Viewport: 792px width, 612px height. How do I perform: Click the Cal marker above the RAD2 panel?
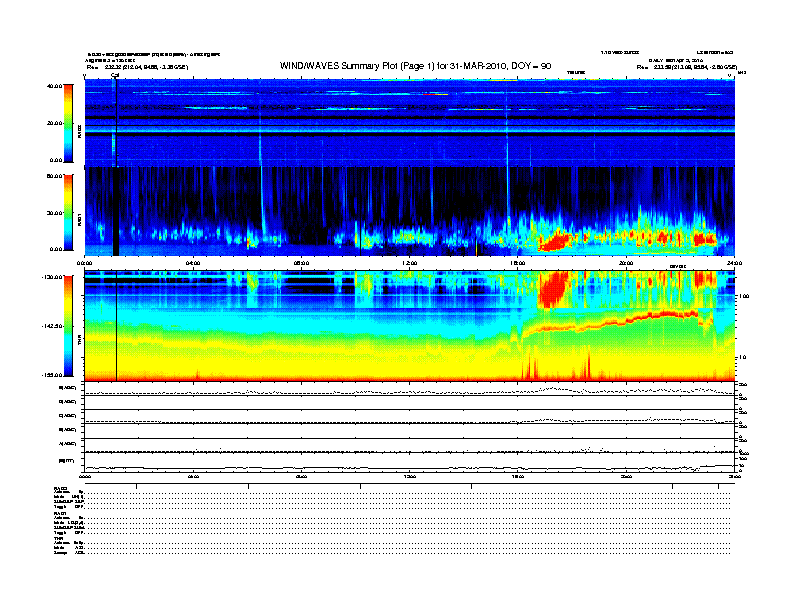coord(115,75)
